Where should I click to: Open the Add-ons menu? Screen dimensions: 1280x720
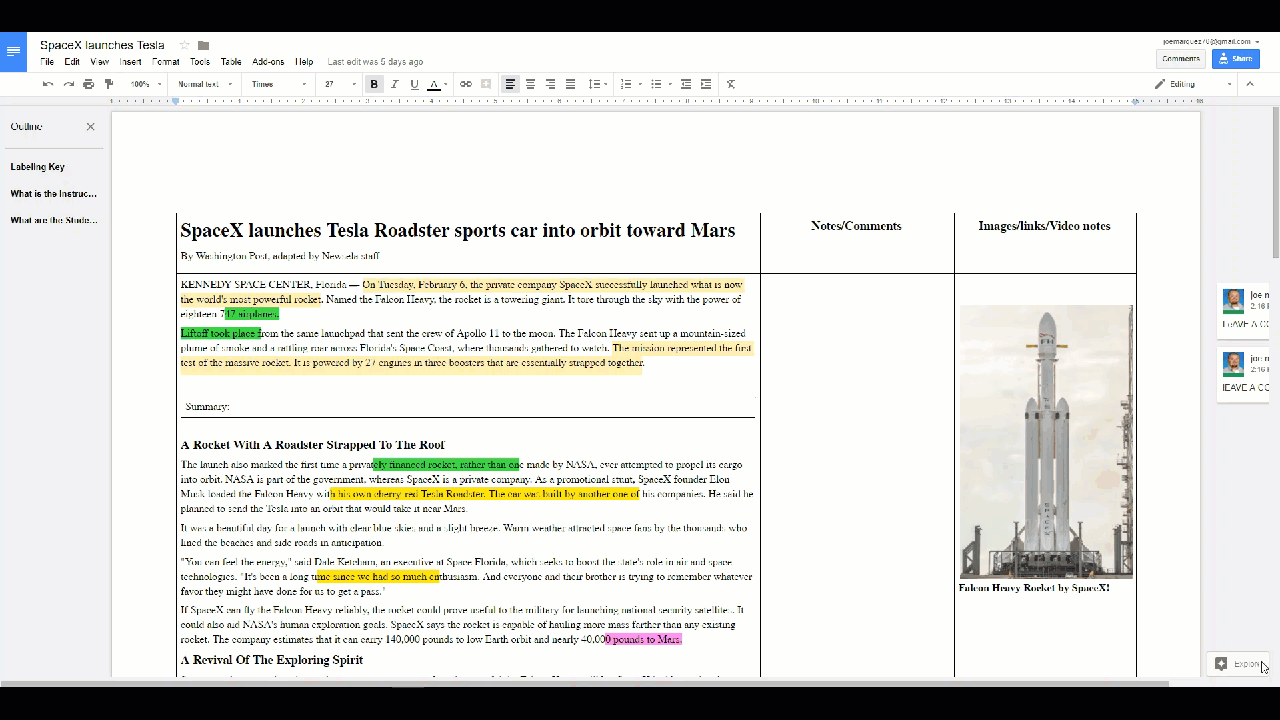coord(268,62)
